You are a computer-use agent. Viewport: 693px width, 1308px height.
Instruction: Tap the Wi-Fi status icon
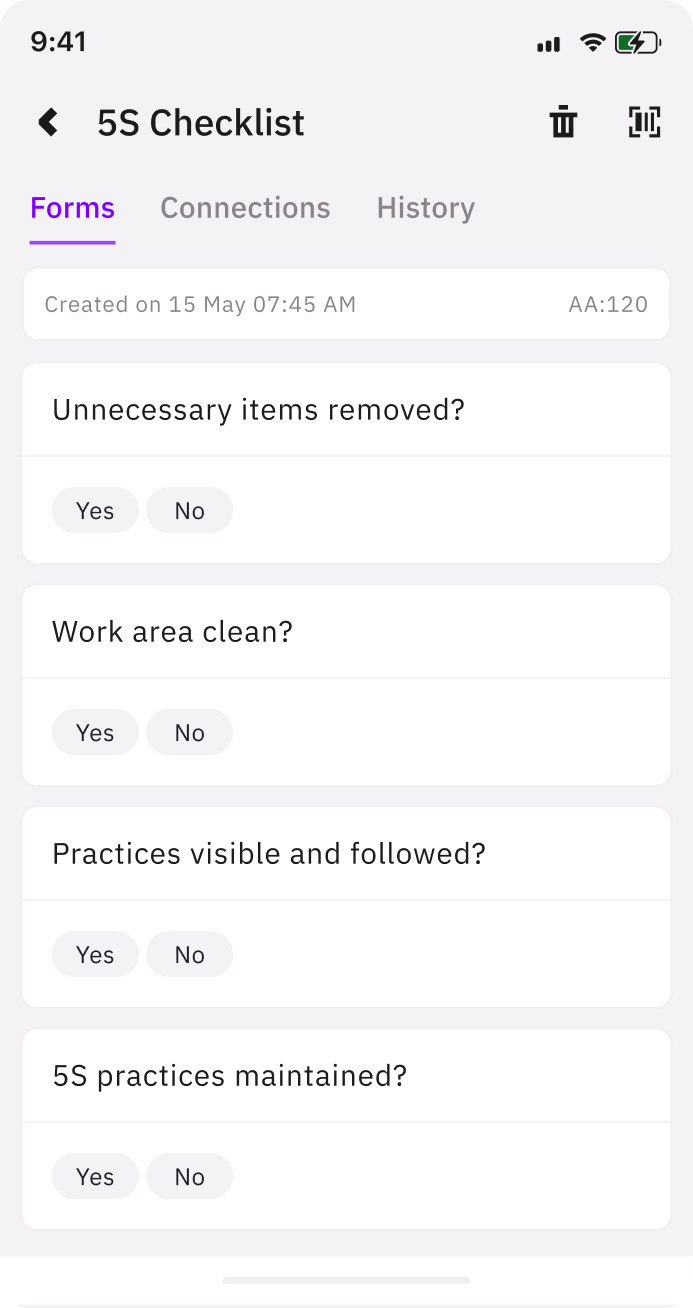click(594, 42)
